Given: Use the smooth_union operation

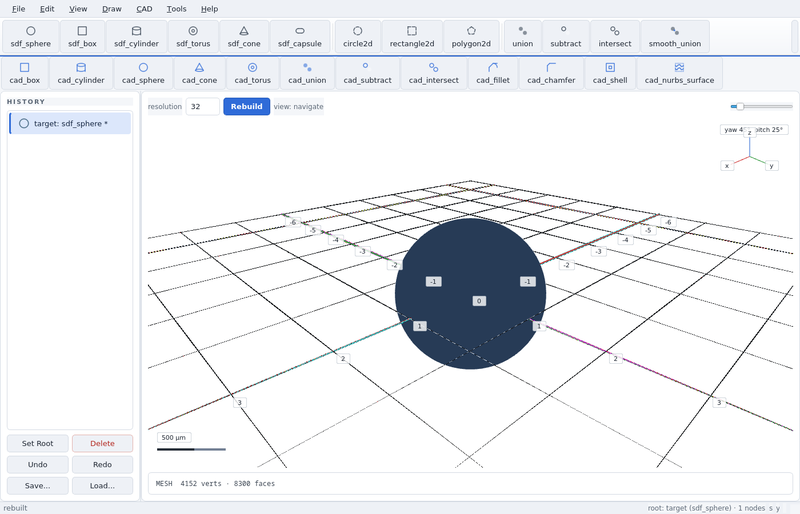Looking at the screenshot, I should [x=674, y=37].
